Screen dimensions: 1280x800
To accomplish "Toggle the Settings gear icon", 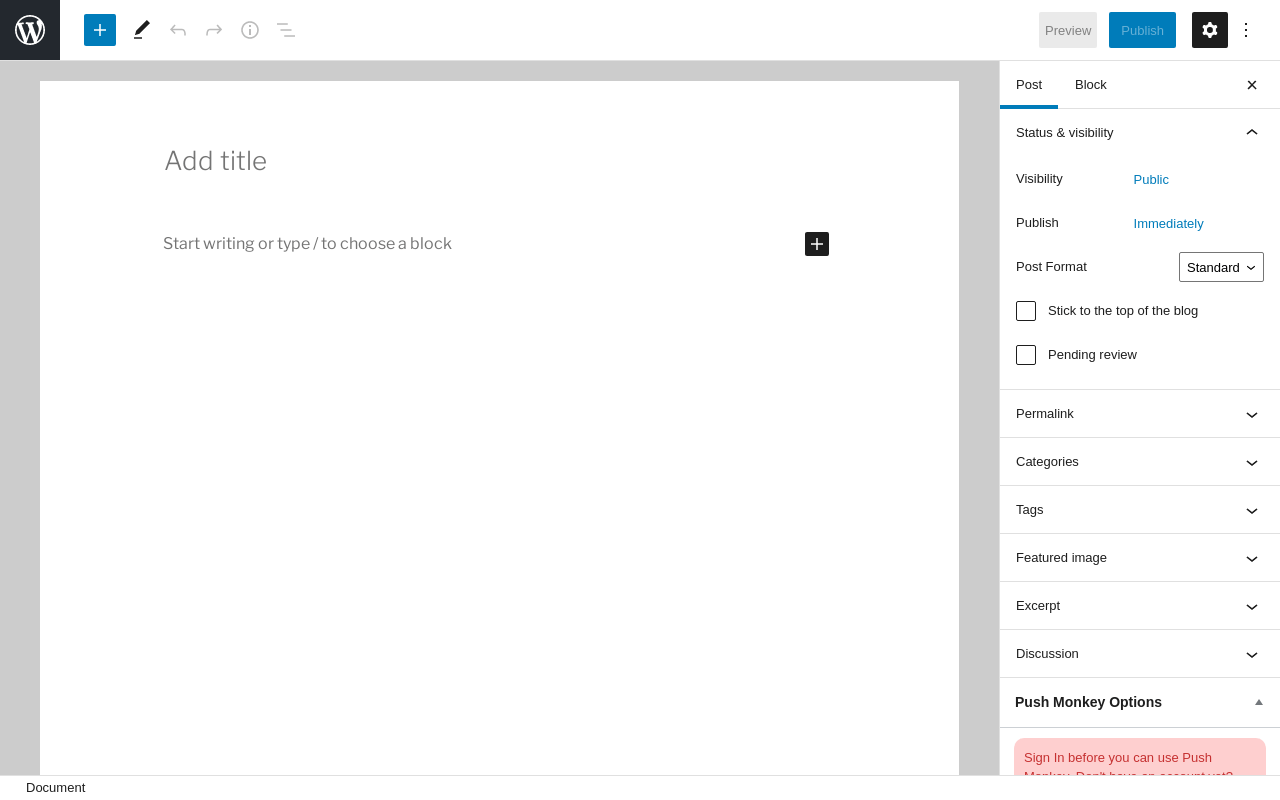I will click(x=1210, y=30).
